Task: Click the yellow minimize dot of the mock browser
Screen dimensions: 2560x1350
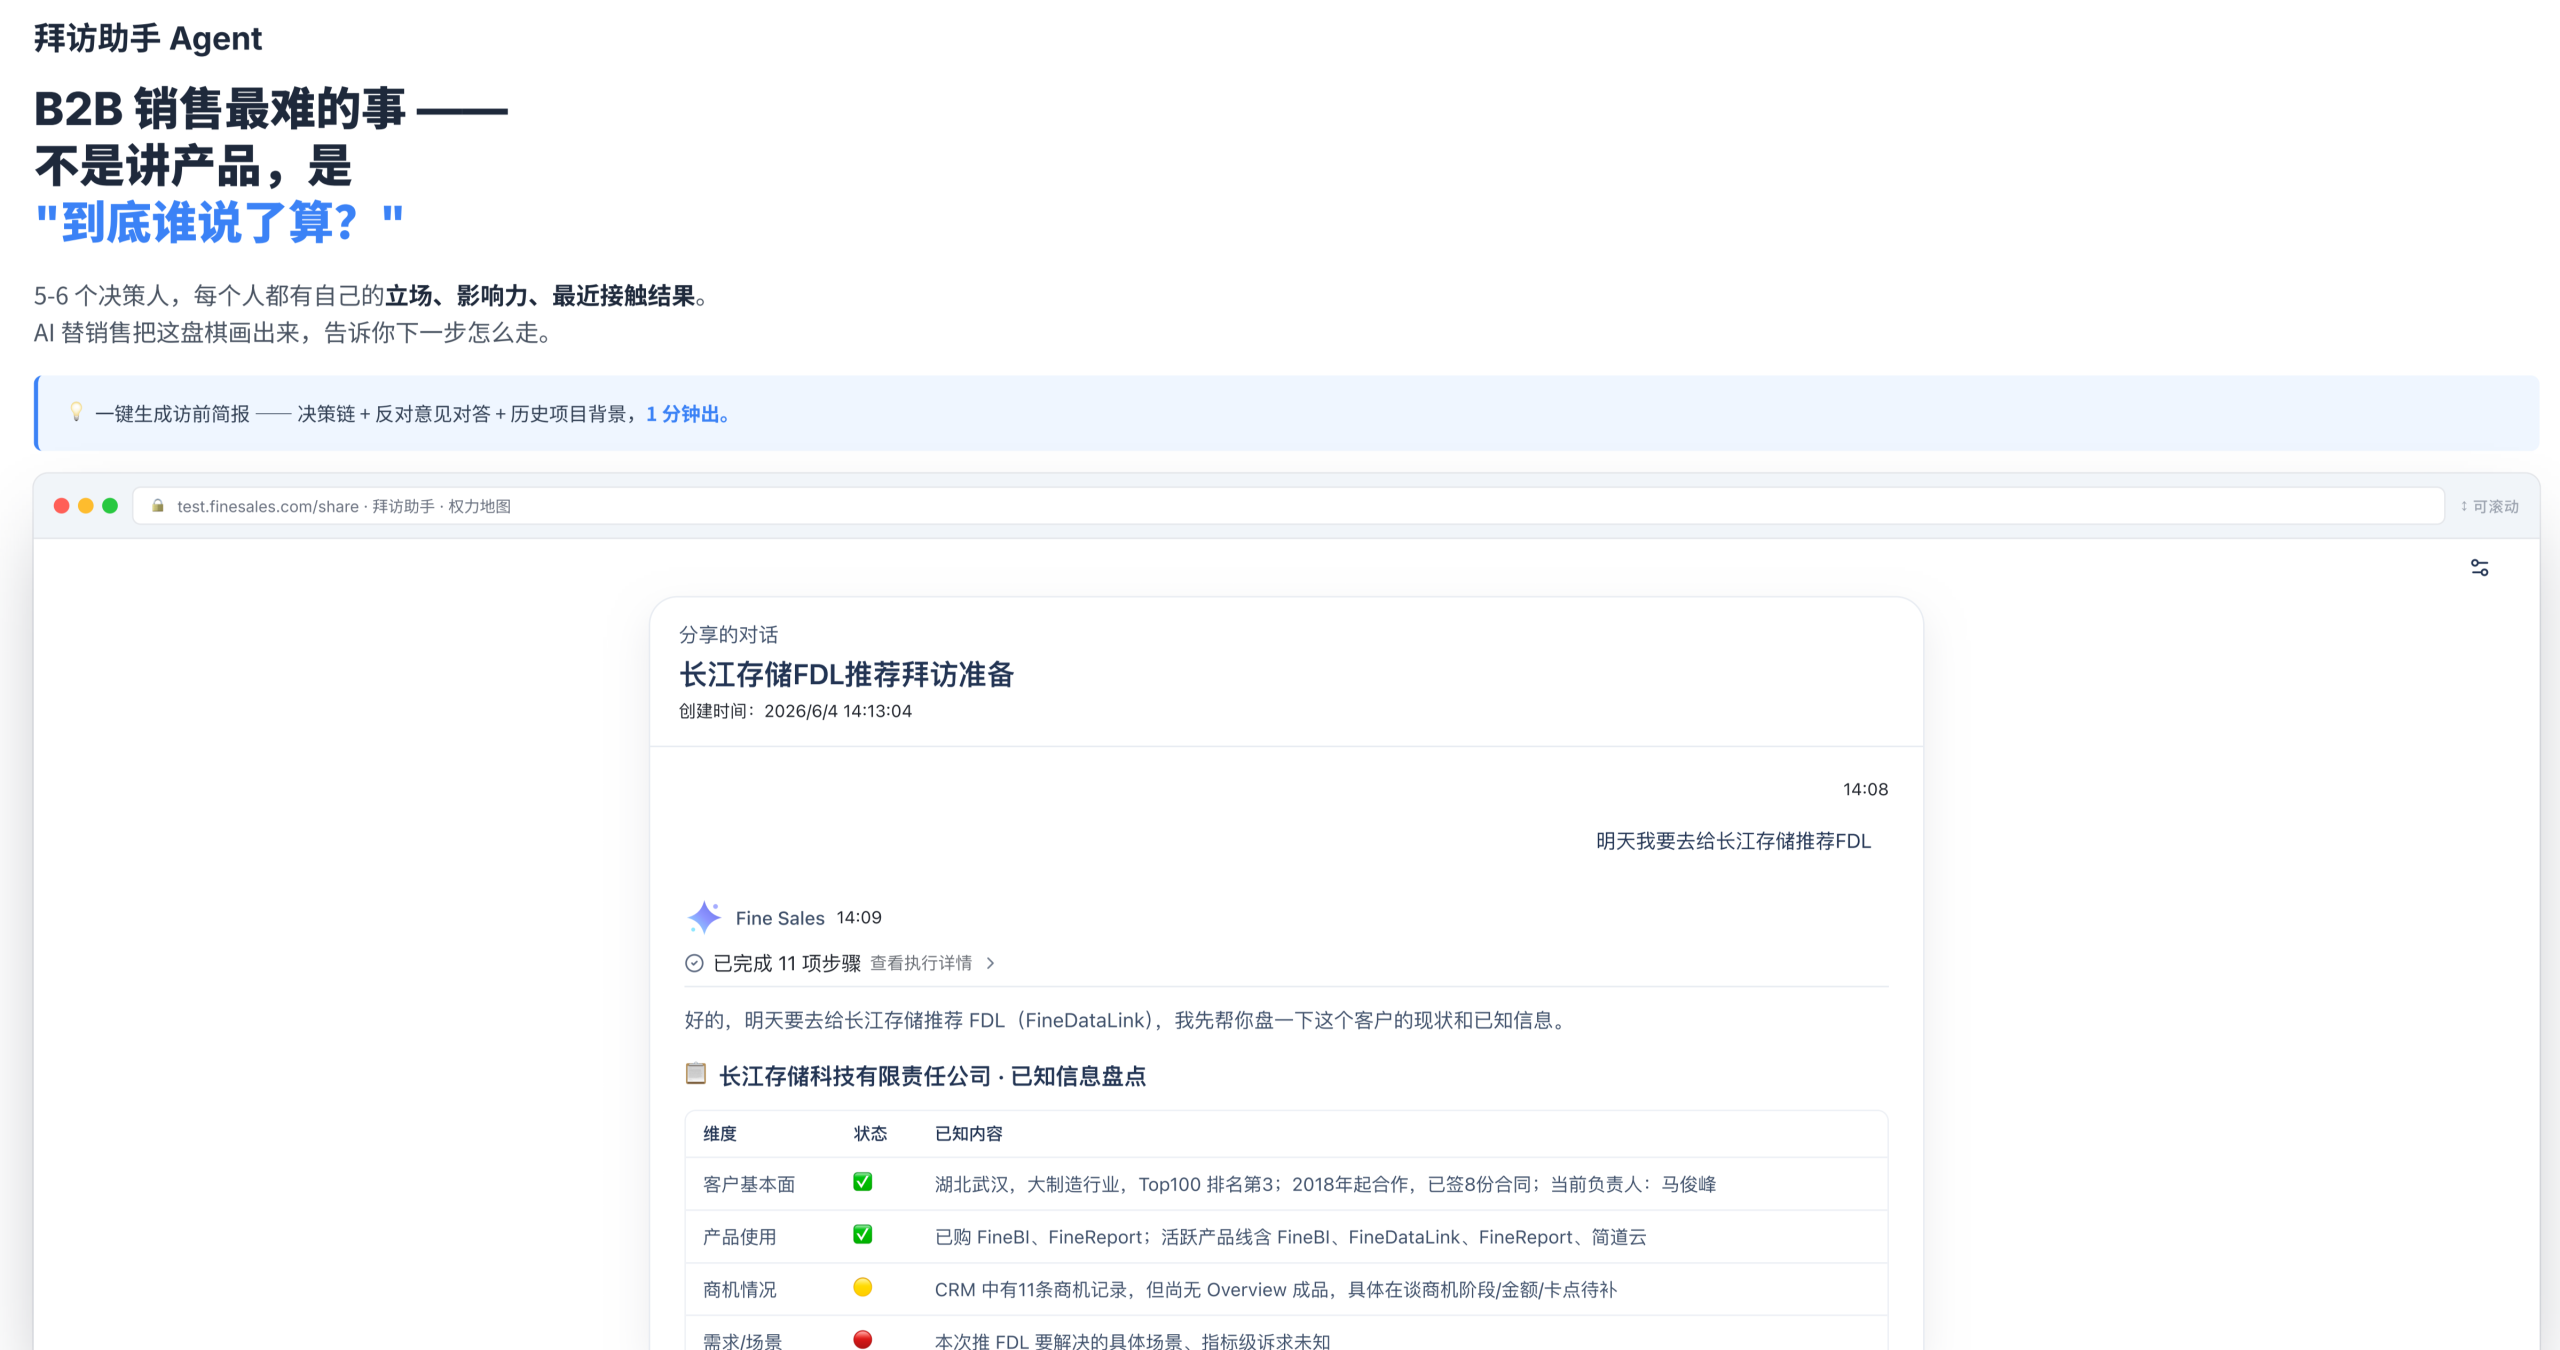Action: pyautogui.click(x=86, y=506)
